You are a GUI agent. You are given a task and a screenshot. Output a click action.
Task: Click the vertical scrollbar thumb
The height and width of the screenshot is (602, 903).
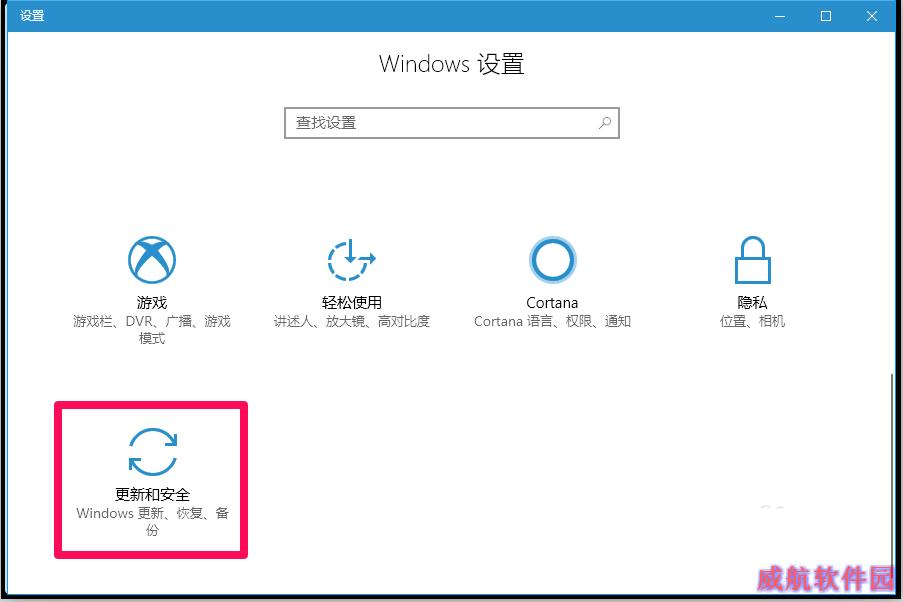click(892, 471)
